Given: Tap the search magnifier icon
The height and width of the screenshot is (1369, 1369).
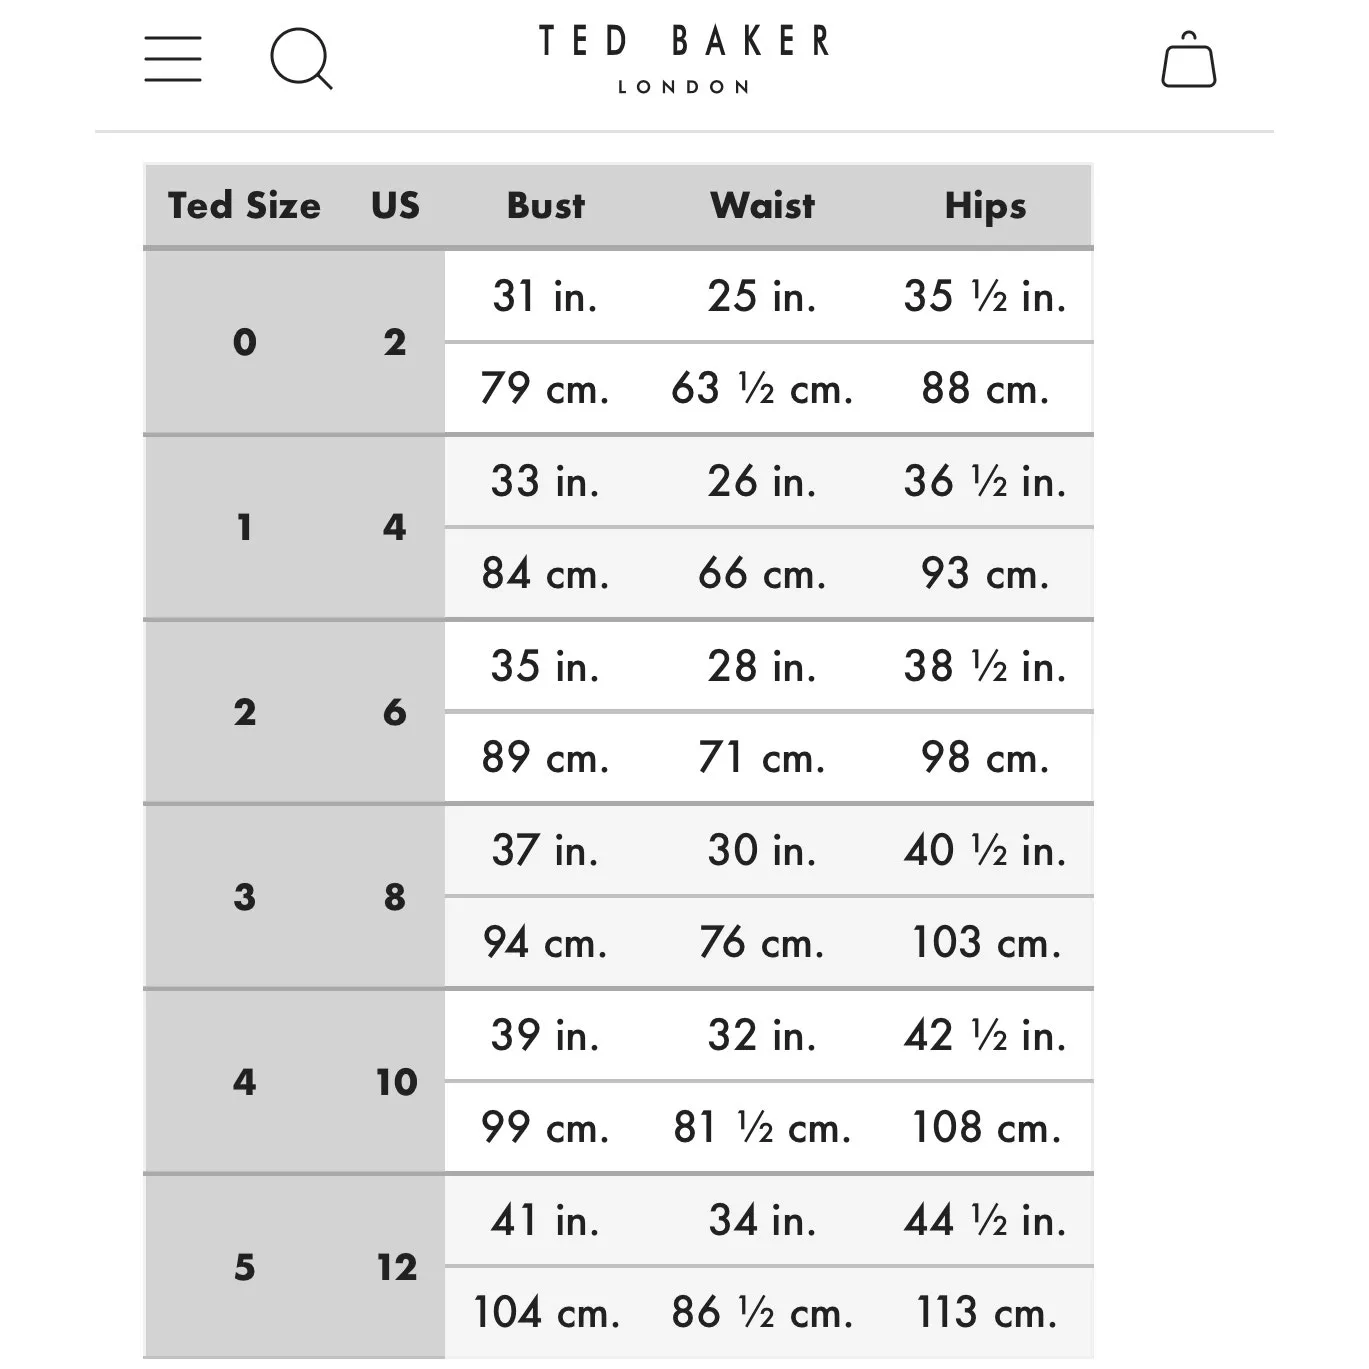Looking at the screenshot, I should coord(300,59).
